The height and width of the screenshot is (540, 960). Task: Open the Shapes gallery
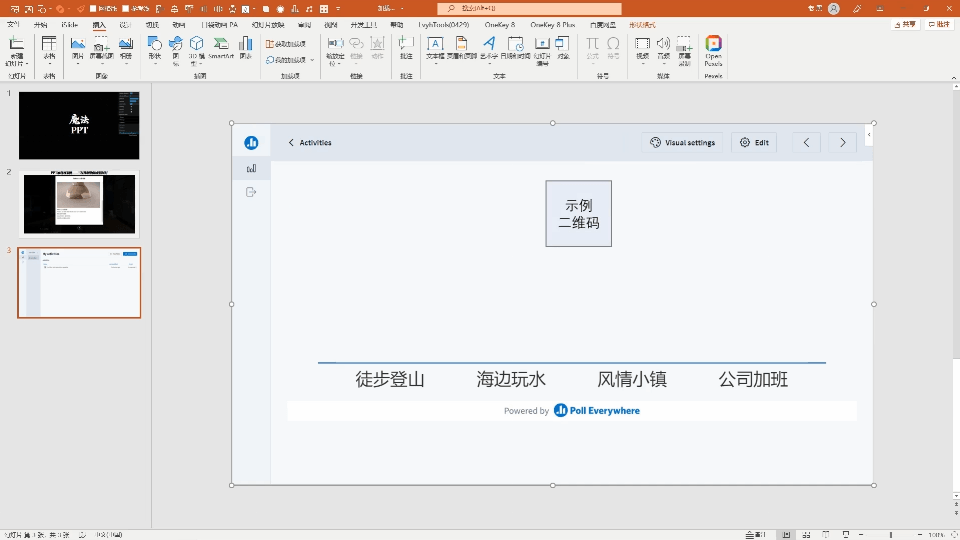[154, 50]
